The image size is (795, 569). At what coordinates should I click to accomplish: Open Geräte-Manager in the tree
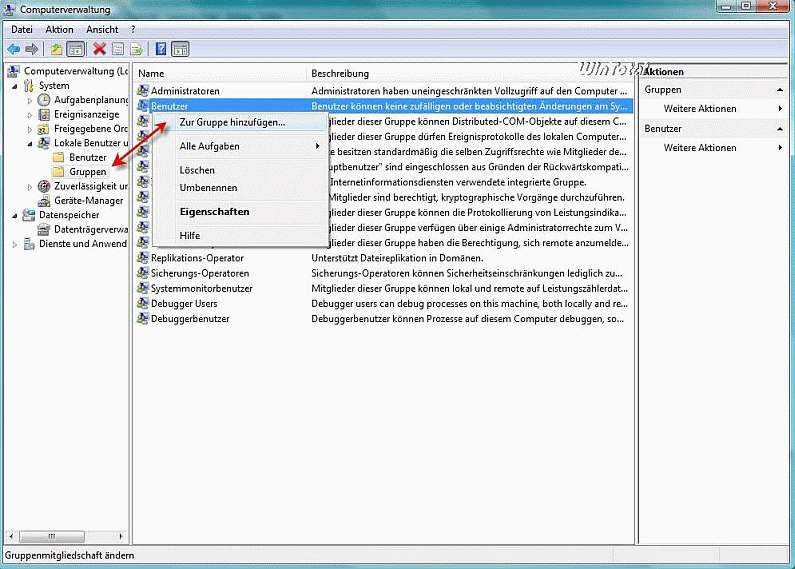pyautogui.click(x=88, y=200)
